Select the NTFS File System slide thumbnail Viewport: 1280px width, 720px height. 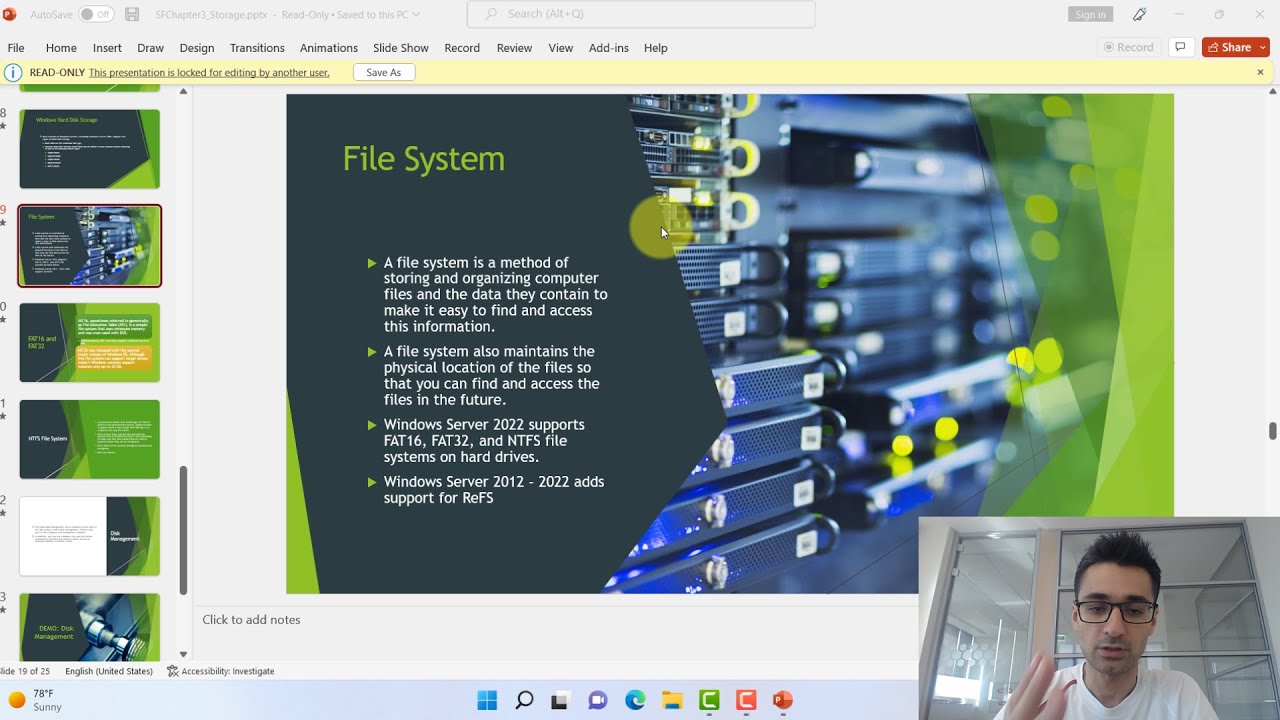coord(89,439)
